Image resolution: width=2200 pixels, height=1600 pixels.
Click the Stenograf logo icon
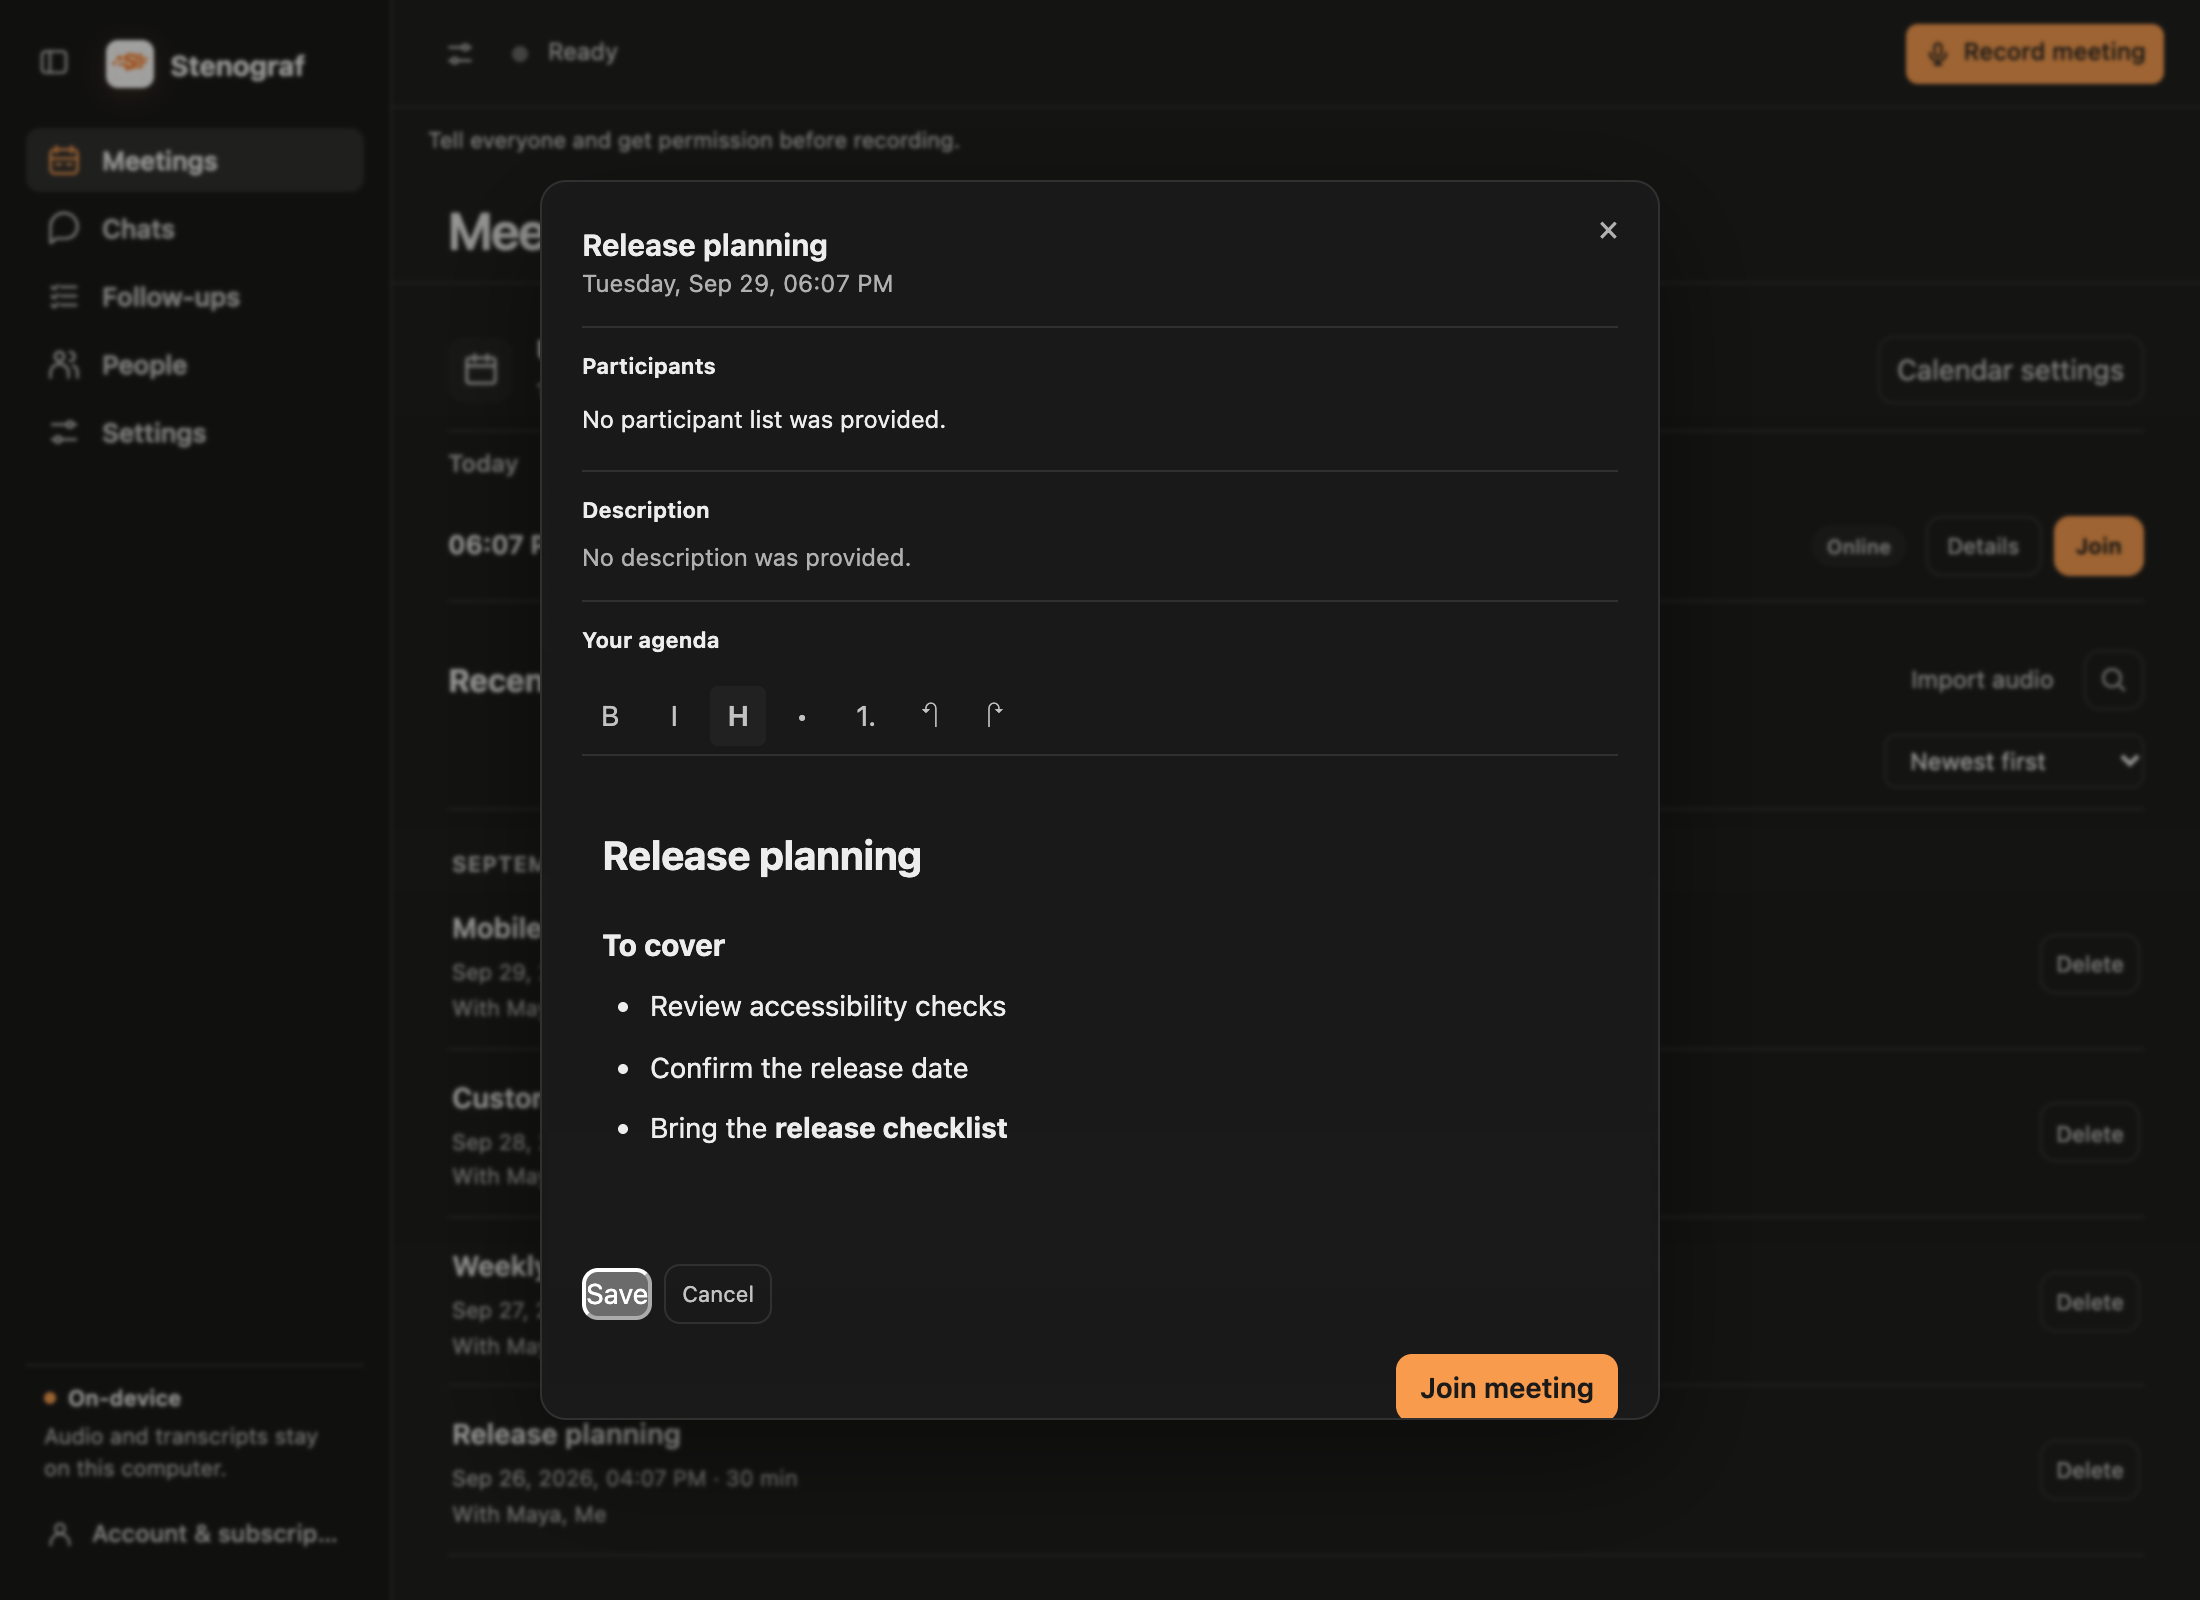pyautogui.click(x=130, y=65)
